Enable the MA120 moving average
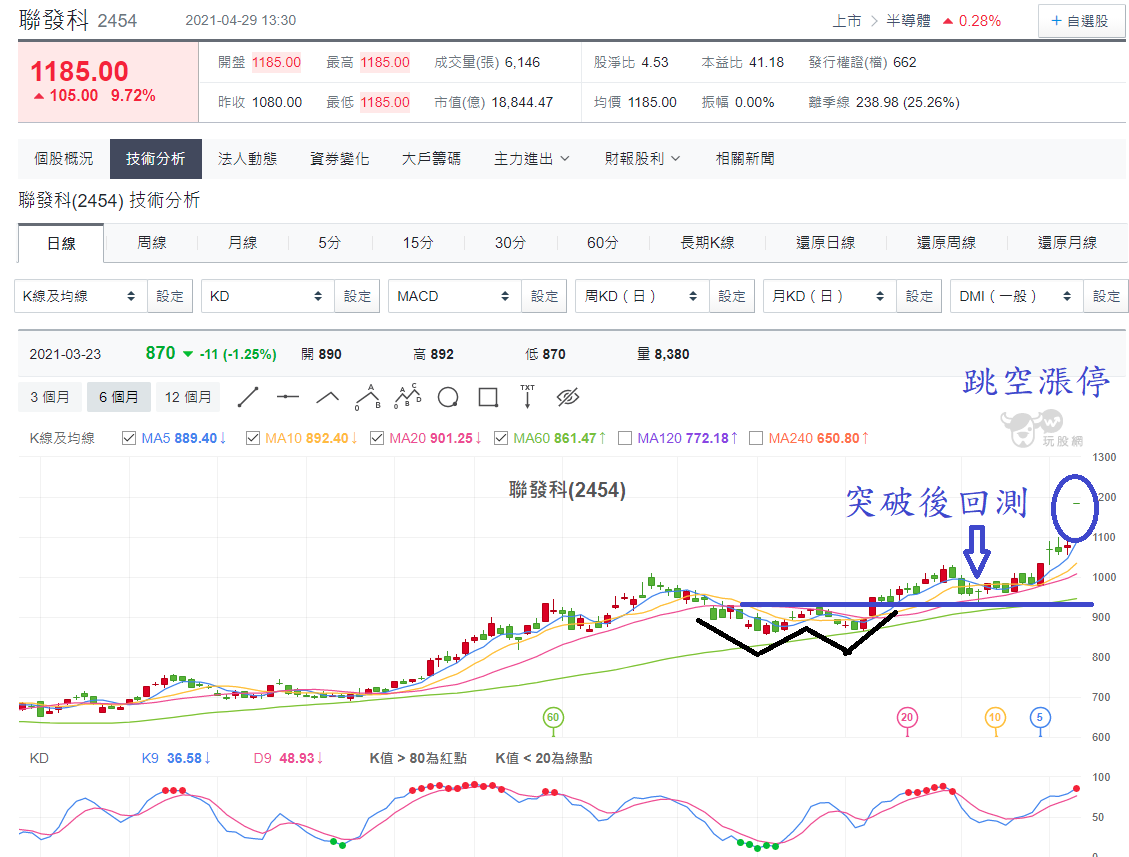The width and height of the screenshot is (1129, 857). [x=625, y=438]
